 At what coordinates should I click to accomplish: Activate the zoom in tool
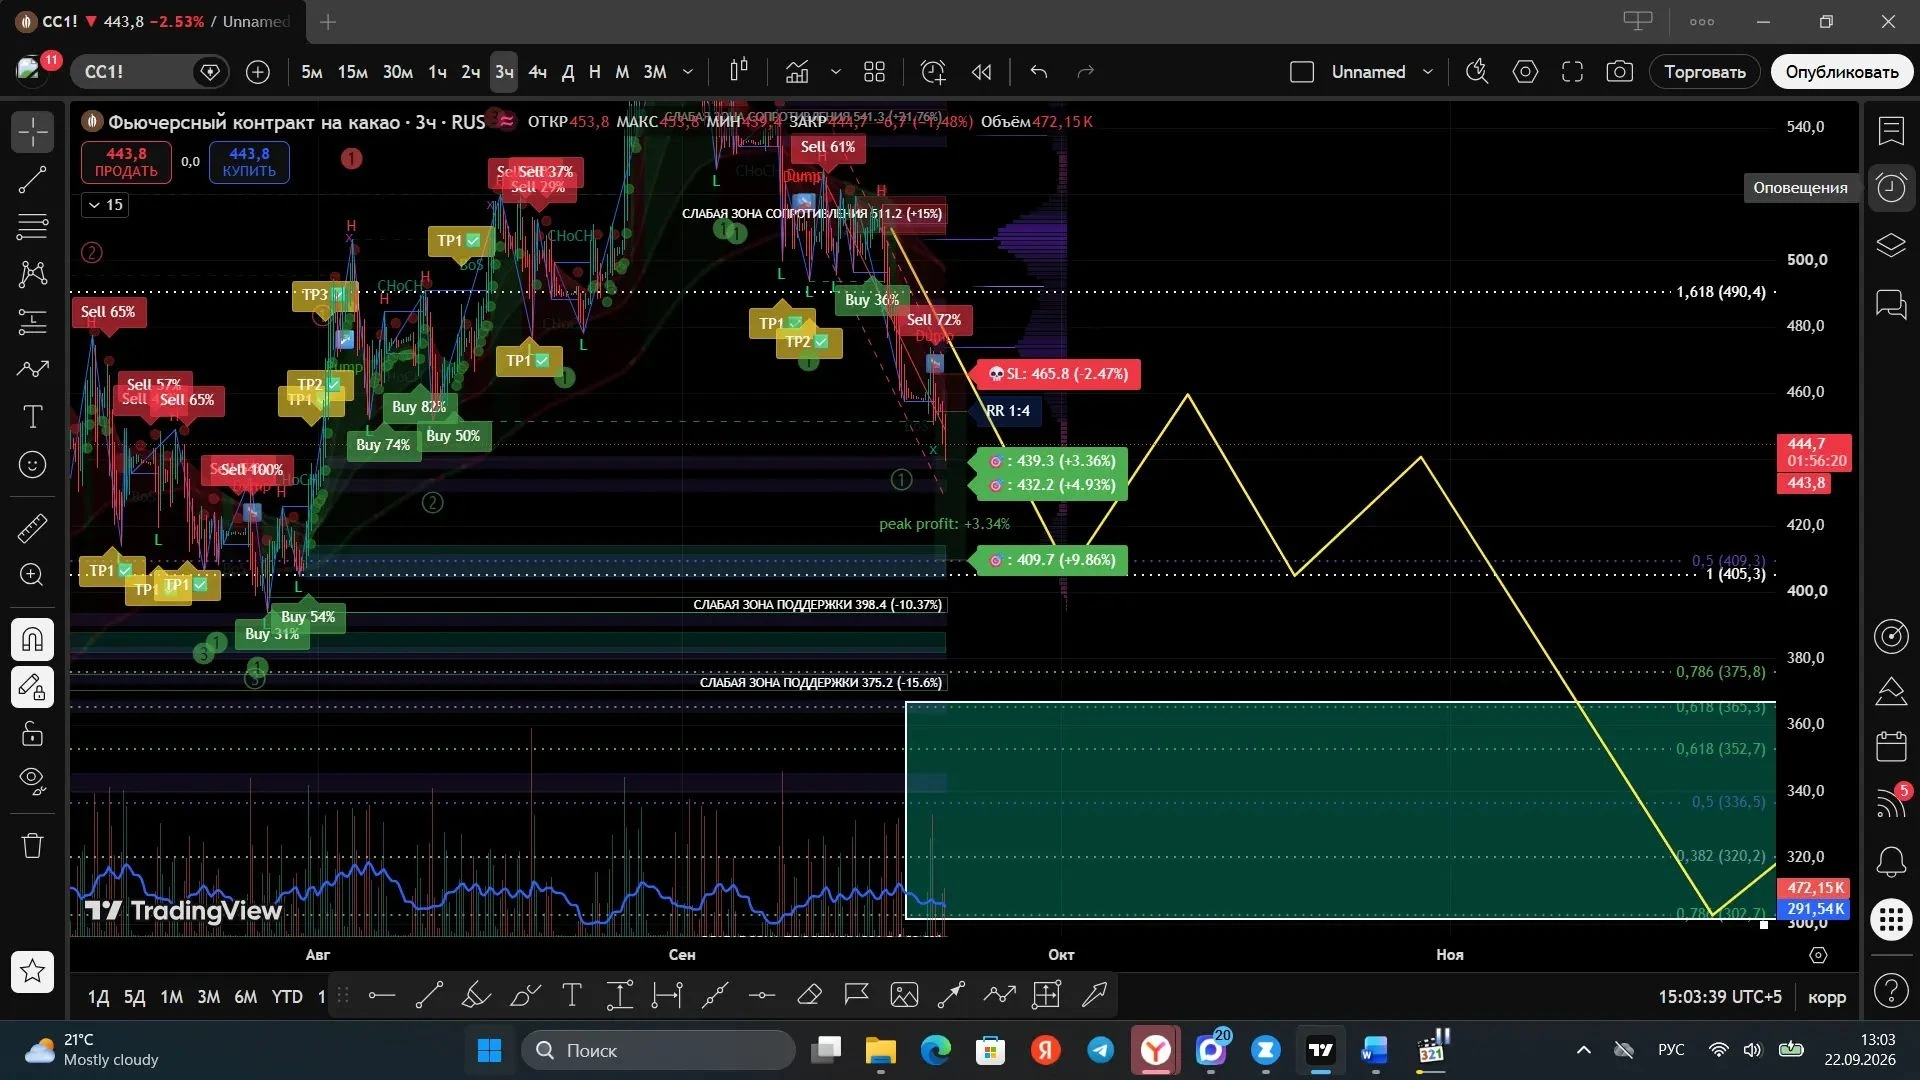pyautogui.click(x=33, y=575)
